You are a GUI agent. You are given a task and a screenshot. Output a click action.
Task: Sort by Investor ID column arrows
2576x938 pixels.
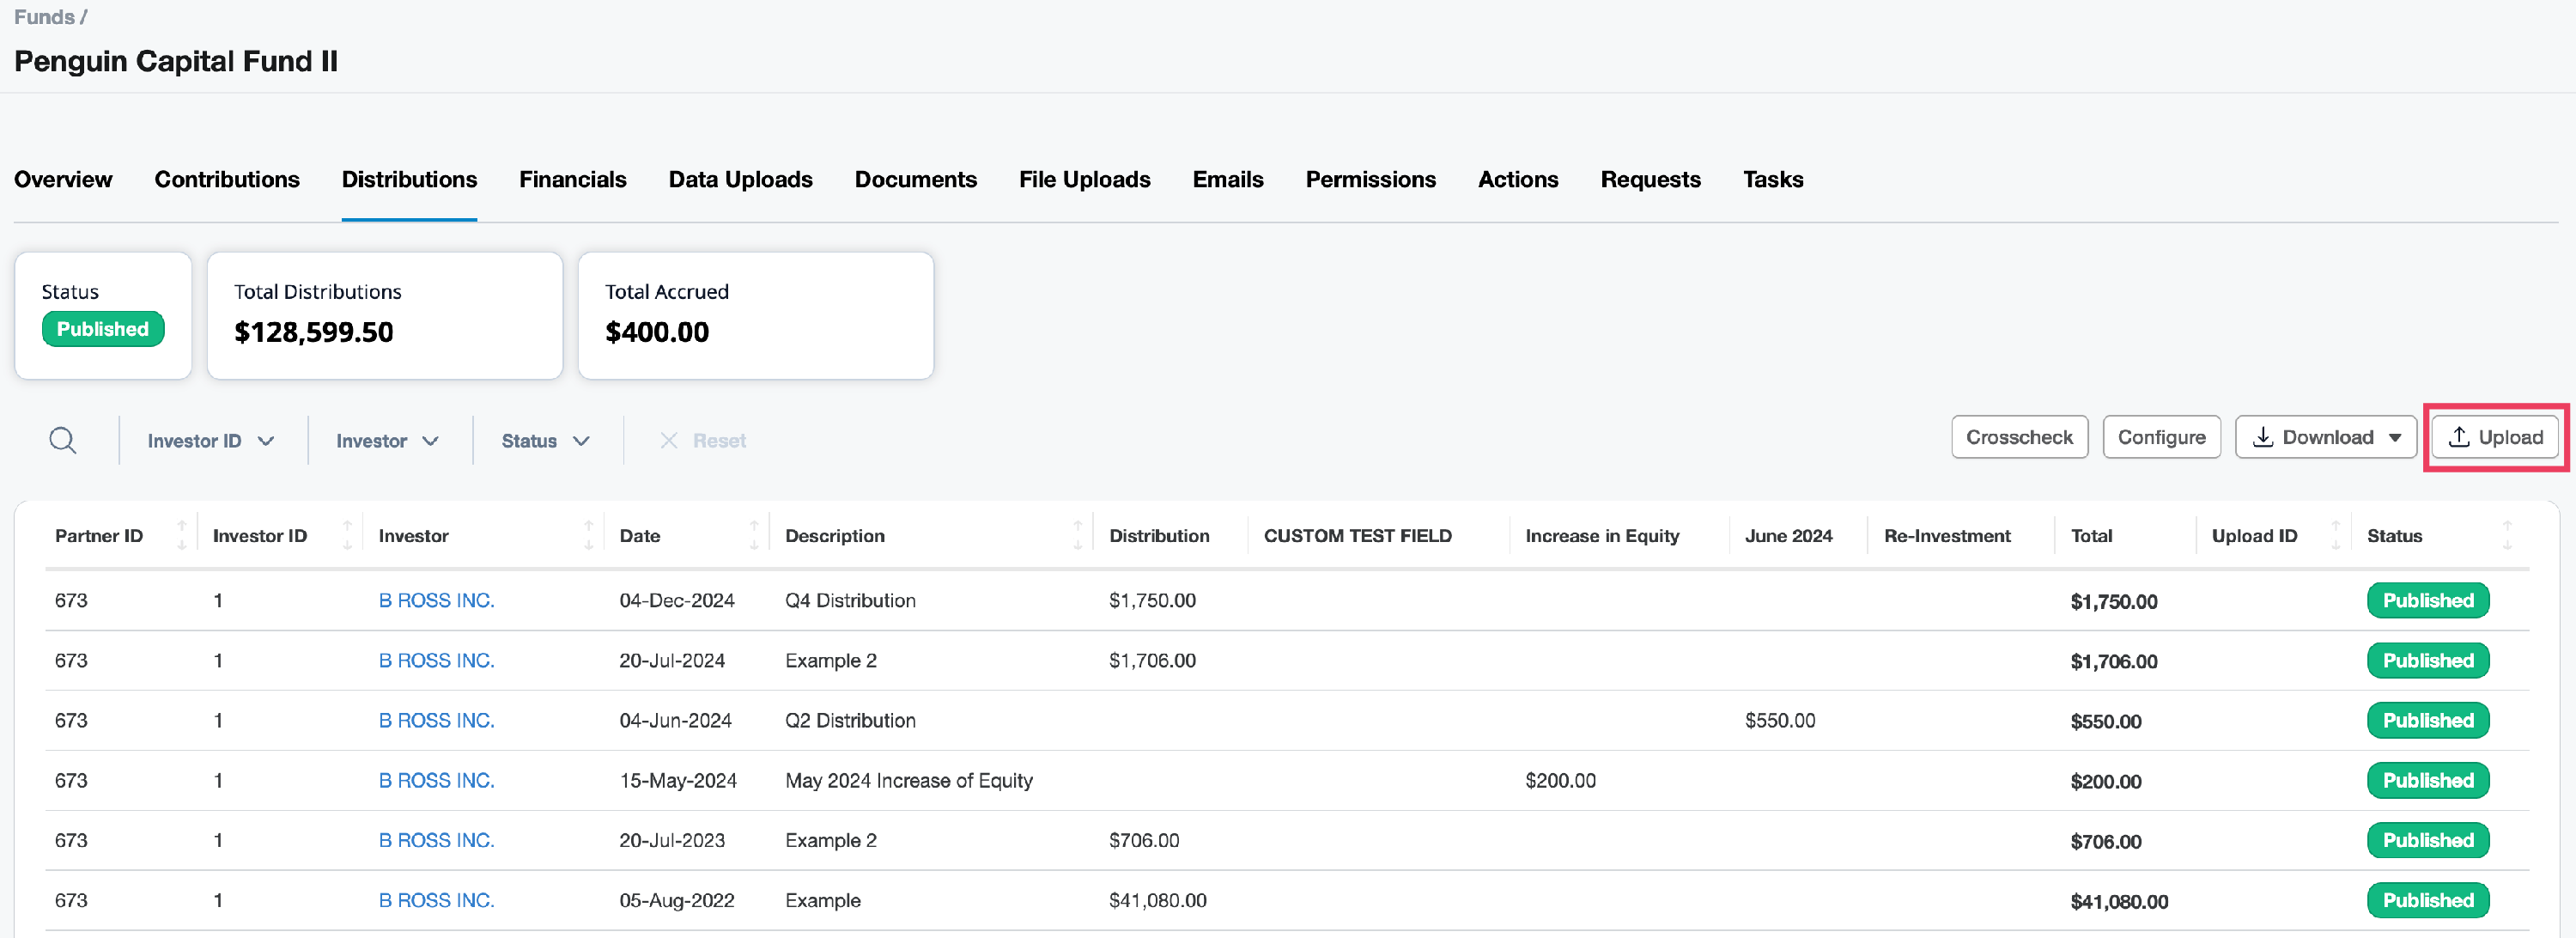point(347,535)
